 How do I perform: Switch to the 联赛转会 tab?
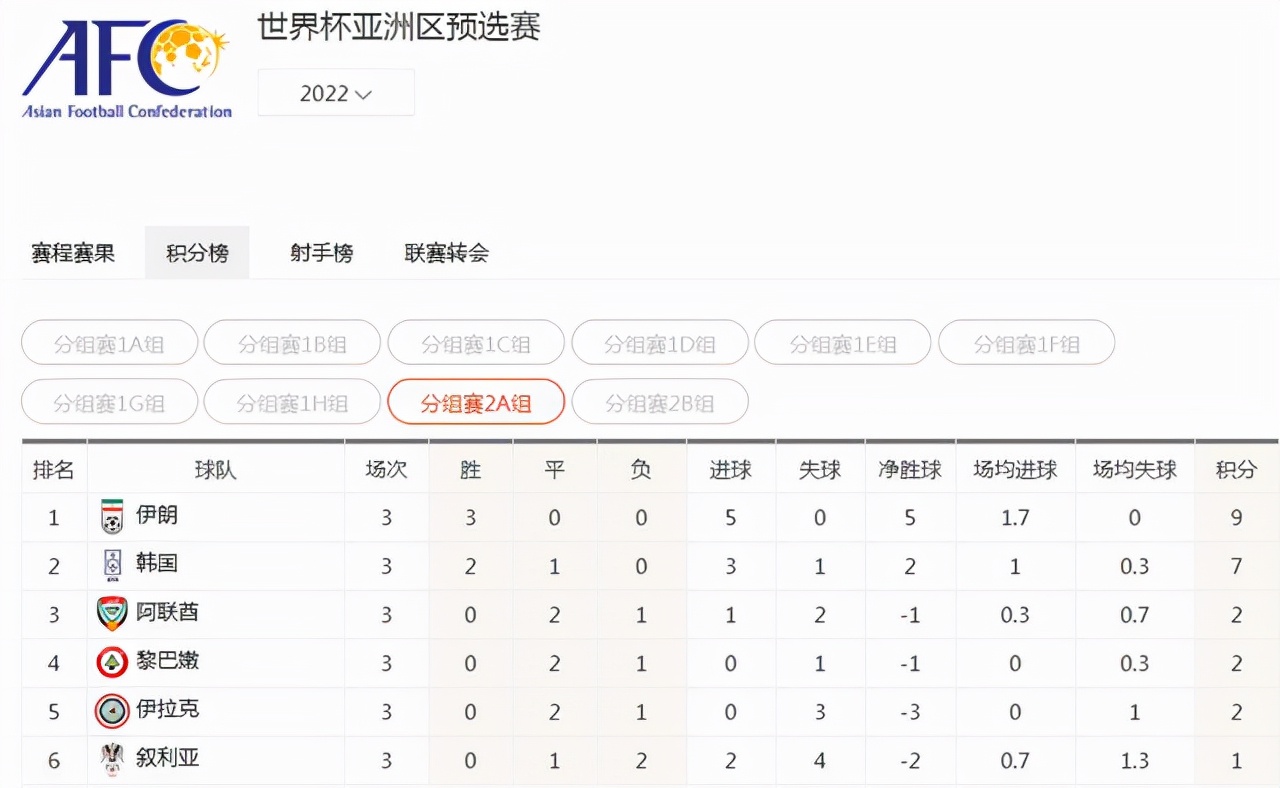pos(447,253)
